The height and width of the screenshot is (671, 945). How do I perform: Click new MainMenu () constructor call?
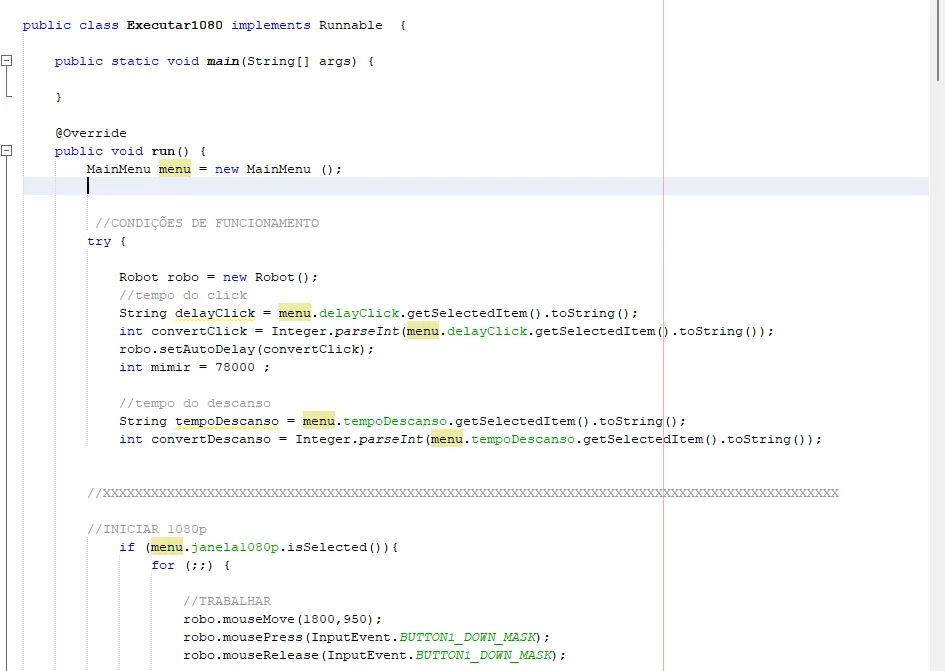point(278,169)
